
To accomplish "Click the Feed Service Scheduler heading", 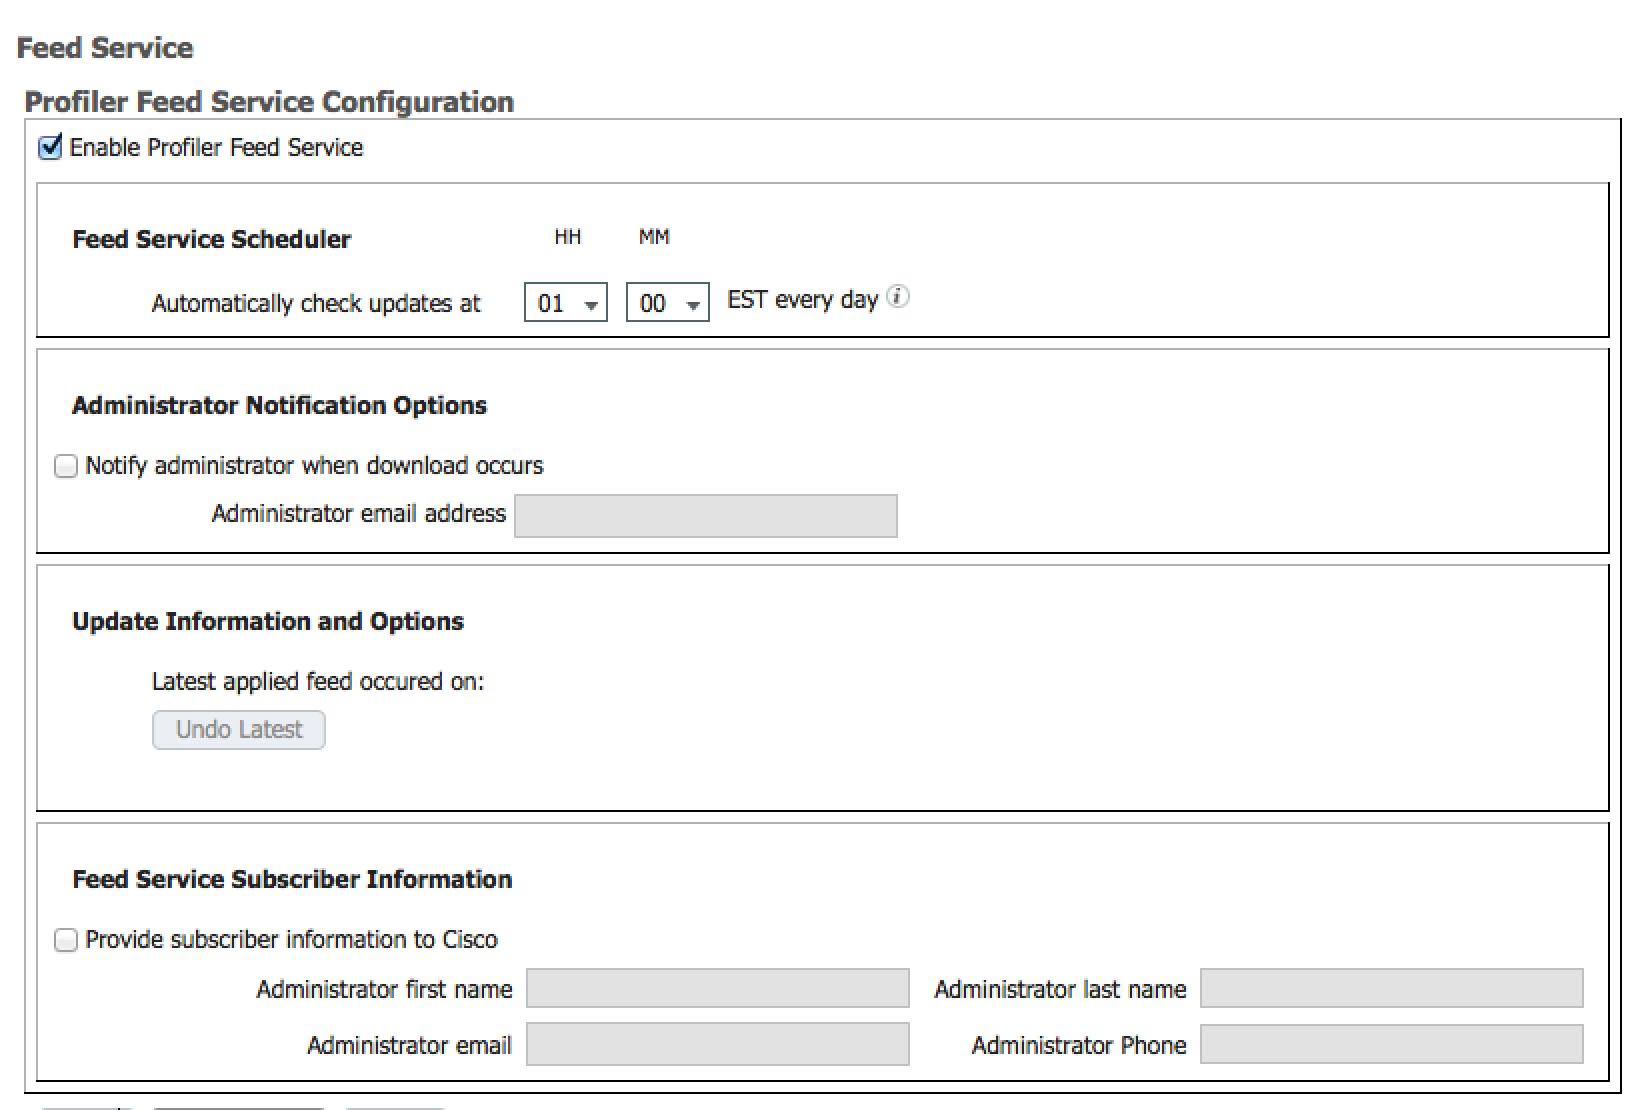I will [212, 239].
